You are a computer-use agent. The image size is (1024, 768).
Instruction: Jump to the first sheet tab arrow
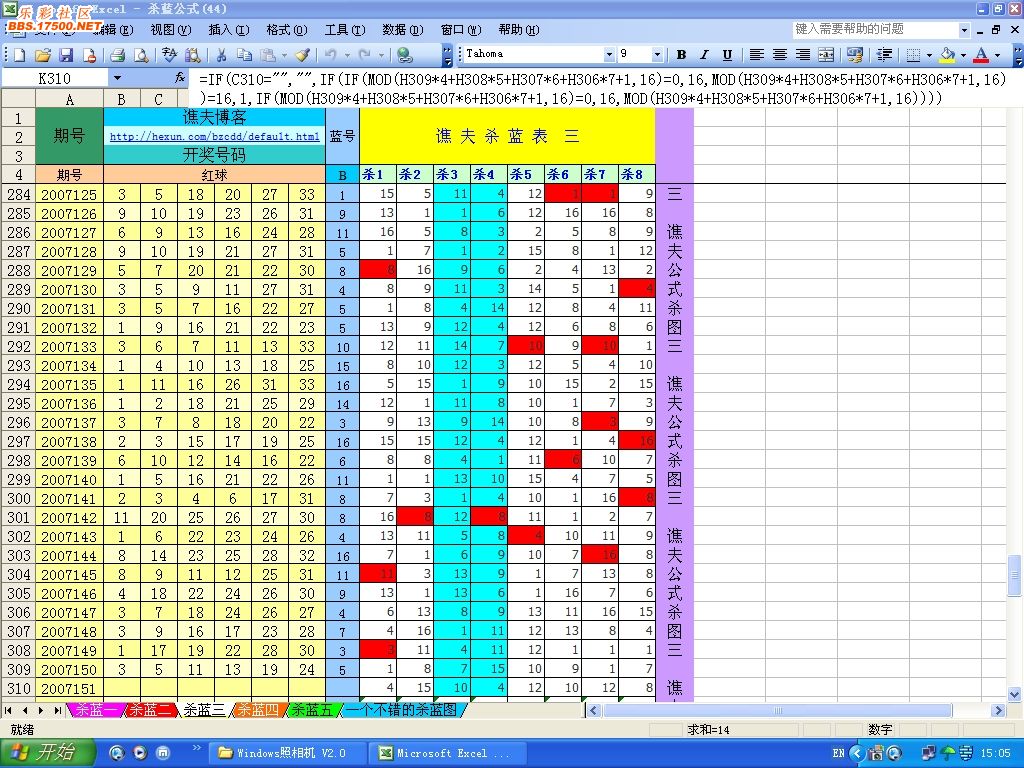click(8, 710)
